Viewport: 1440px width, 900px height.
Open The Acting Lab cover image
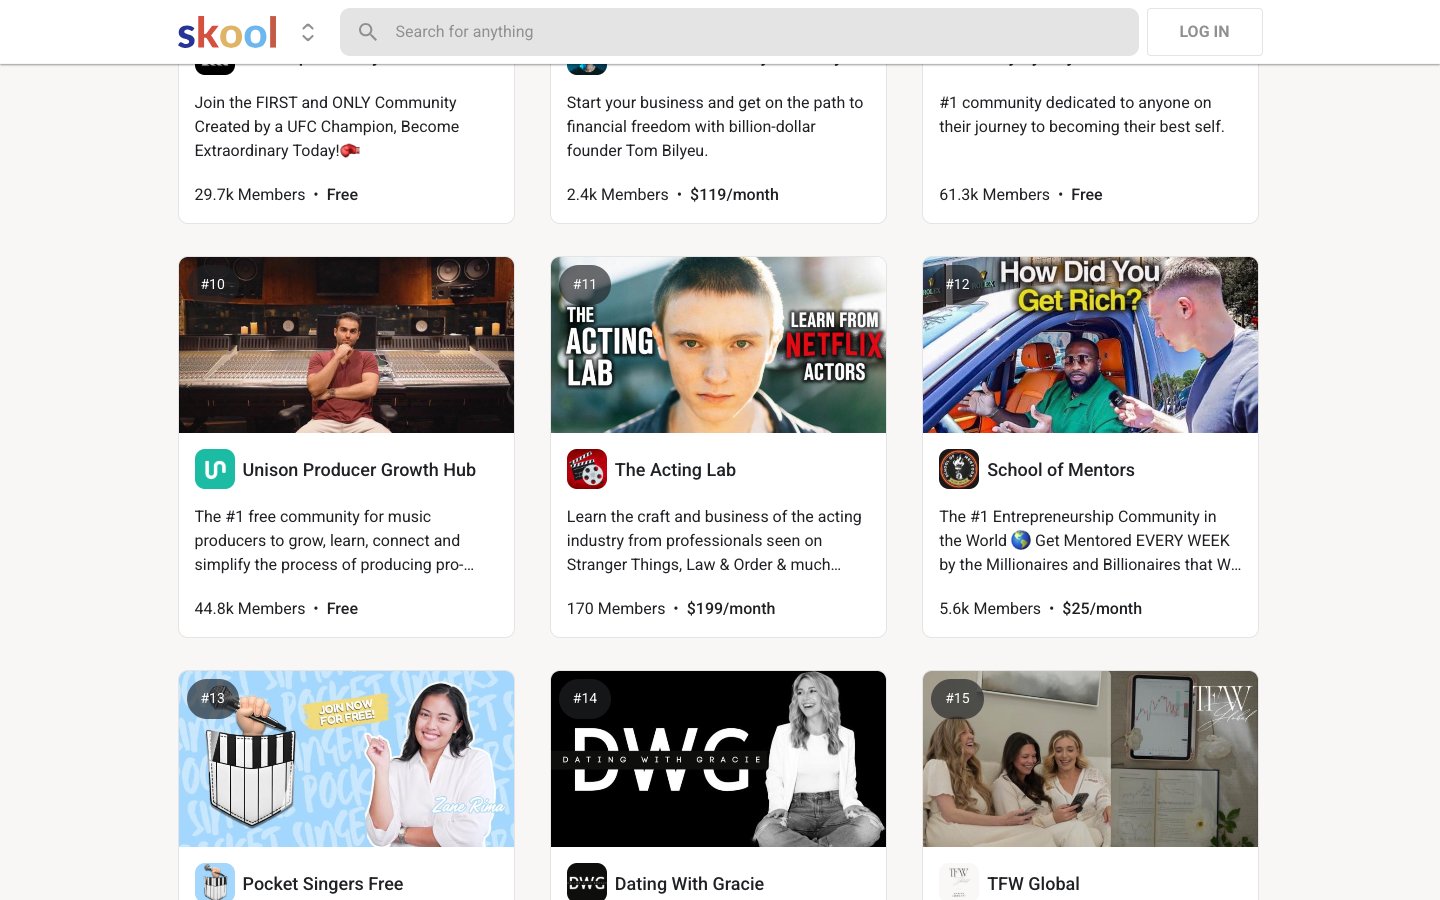(718, 345)
